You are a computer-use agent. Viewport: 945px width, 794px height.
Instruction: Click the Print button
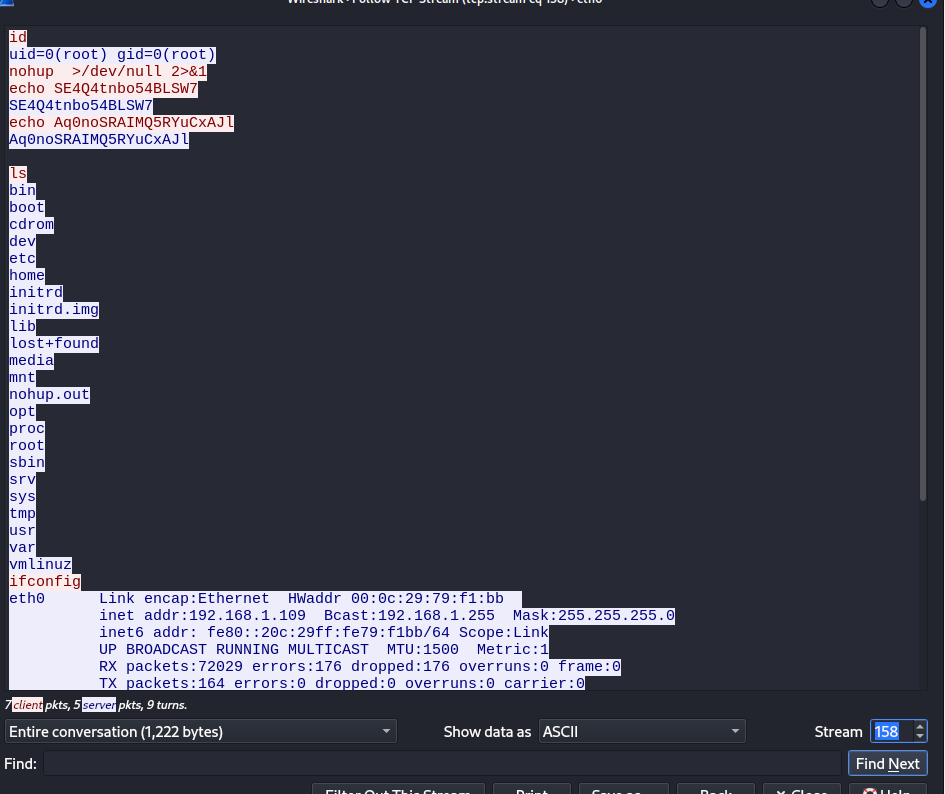[532, 789]
